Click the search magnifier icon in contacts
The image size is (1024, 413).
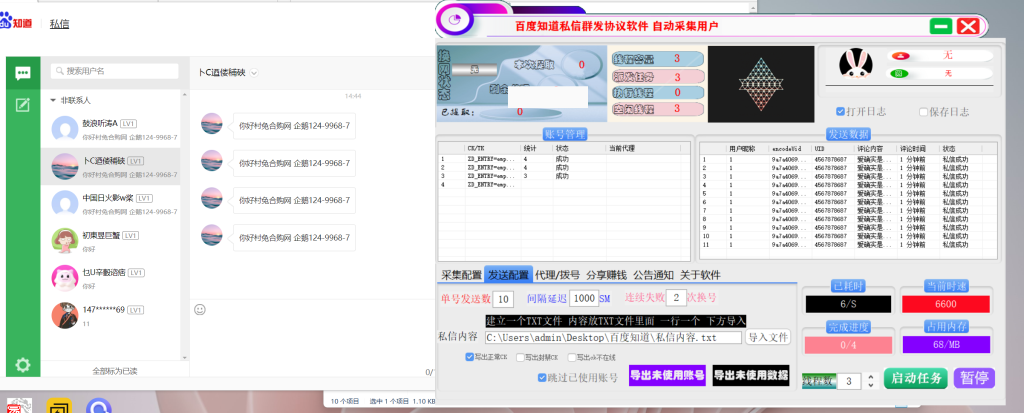click(58, 72)
